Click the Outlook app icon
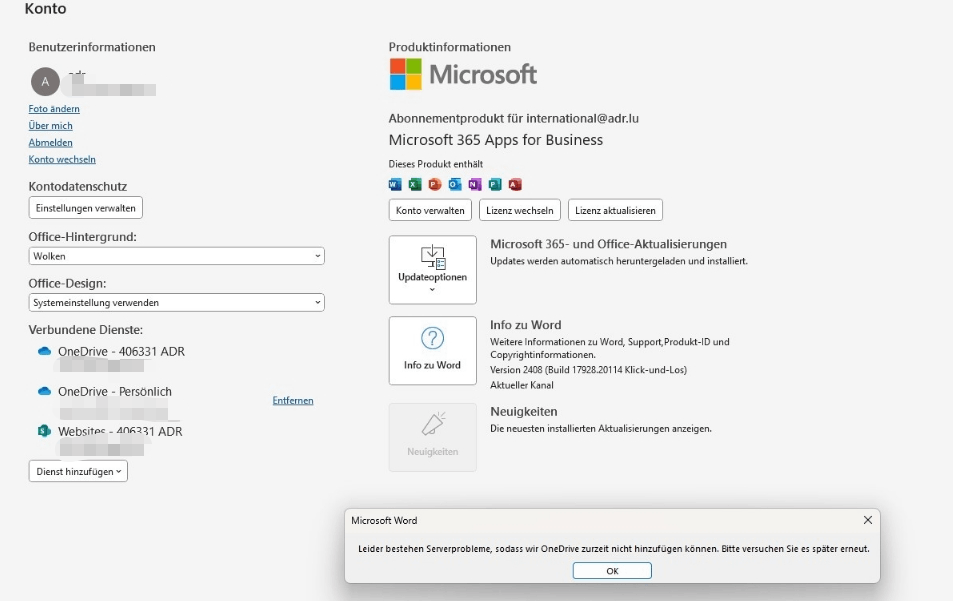 [455, 184]
